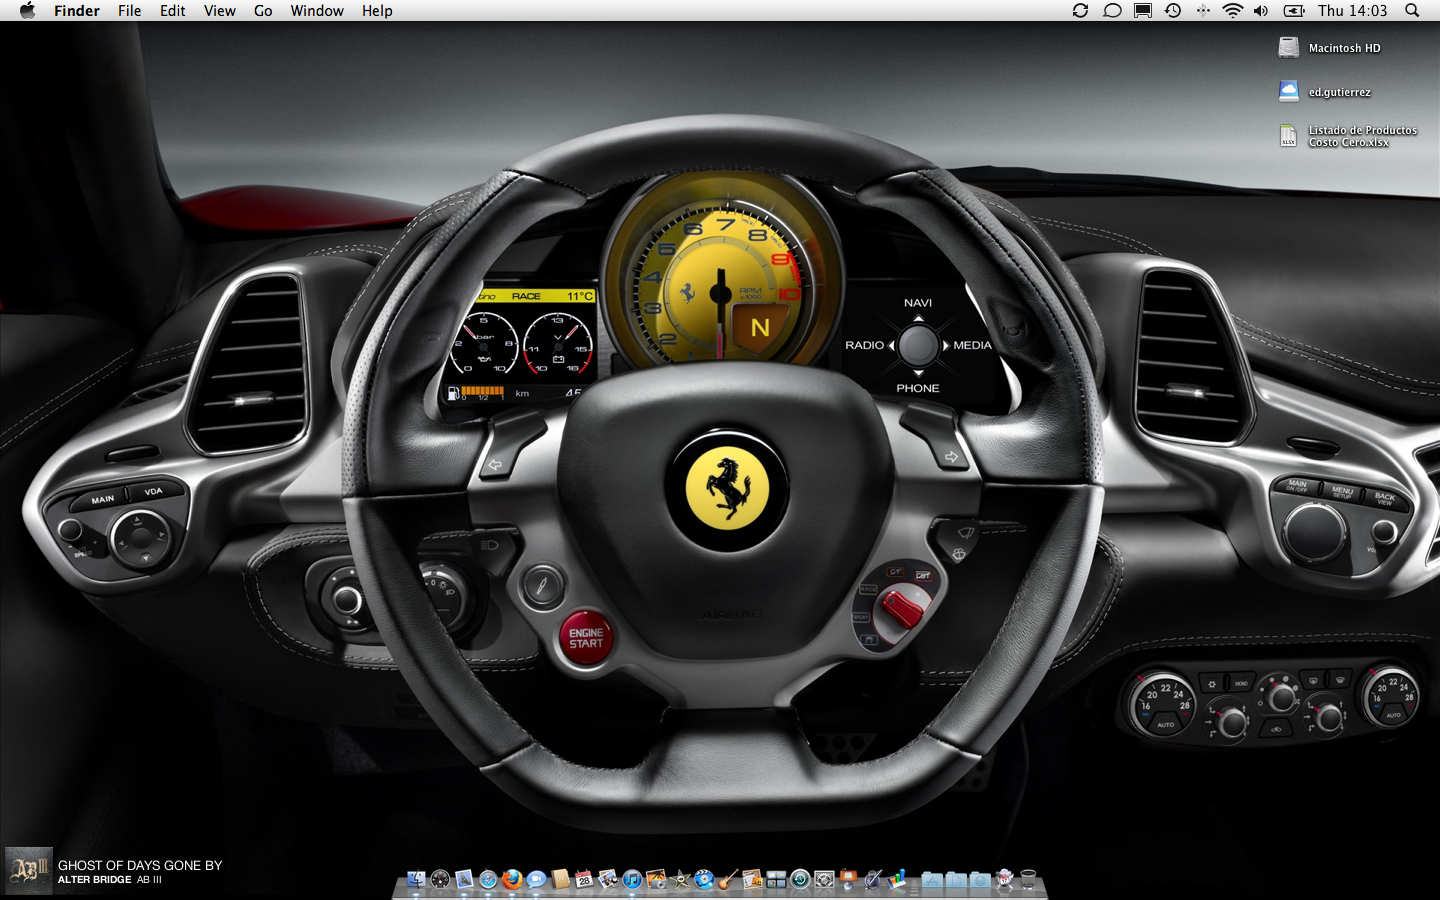Launch Numbers chart icon in Dock

pyautogui.click(x=897, y=879)
